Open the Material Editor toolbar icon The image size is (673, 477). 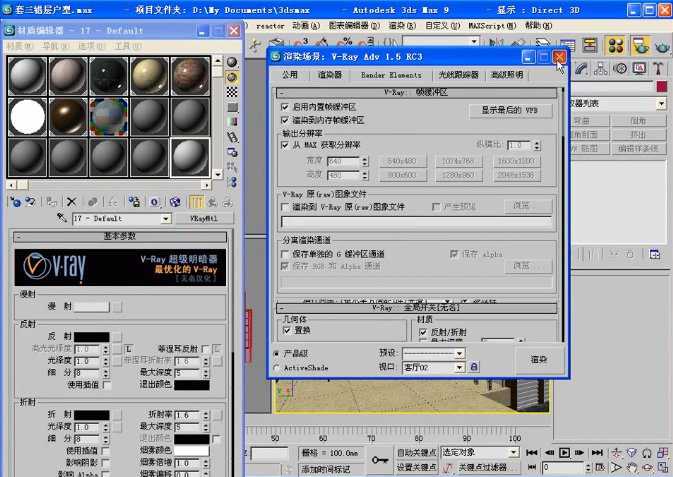615,46
